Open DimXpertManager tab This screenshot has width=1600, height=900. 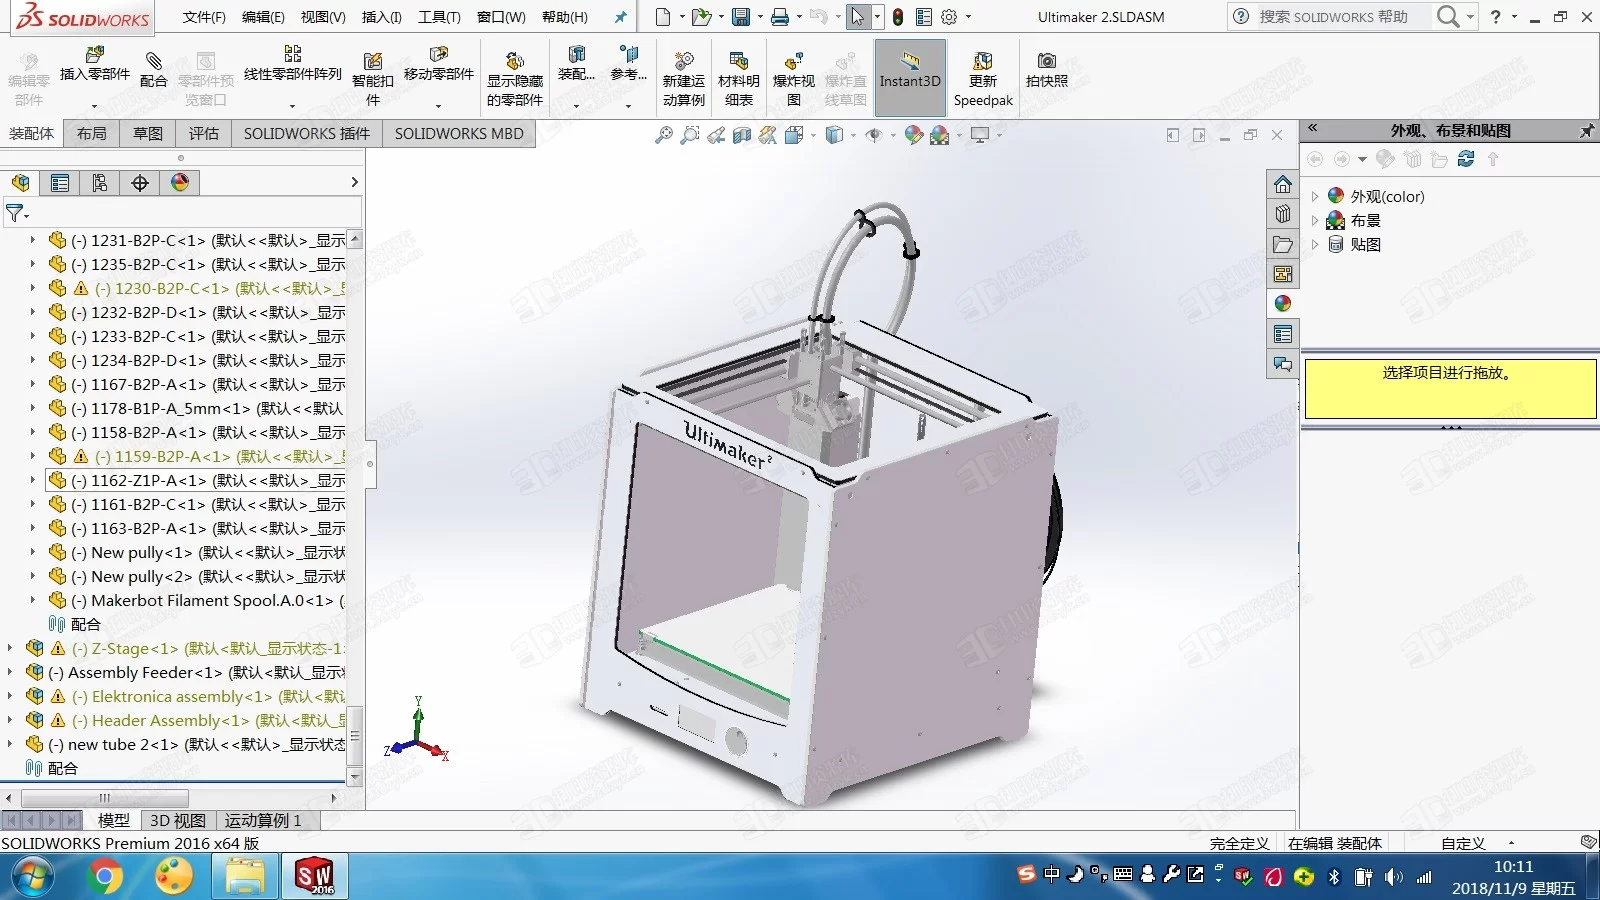click(x=140, y=183)
